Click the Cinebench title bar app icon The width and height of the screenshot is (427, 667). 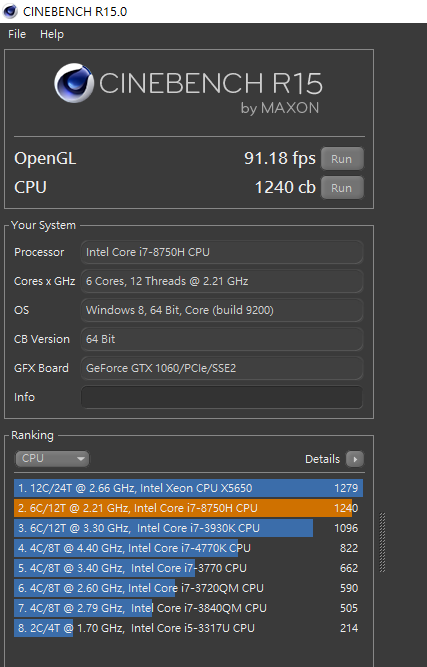click(x=10, y=11)
